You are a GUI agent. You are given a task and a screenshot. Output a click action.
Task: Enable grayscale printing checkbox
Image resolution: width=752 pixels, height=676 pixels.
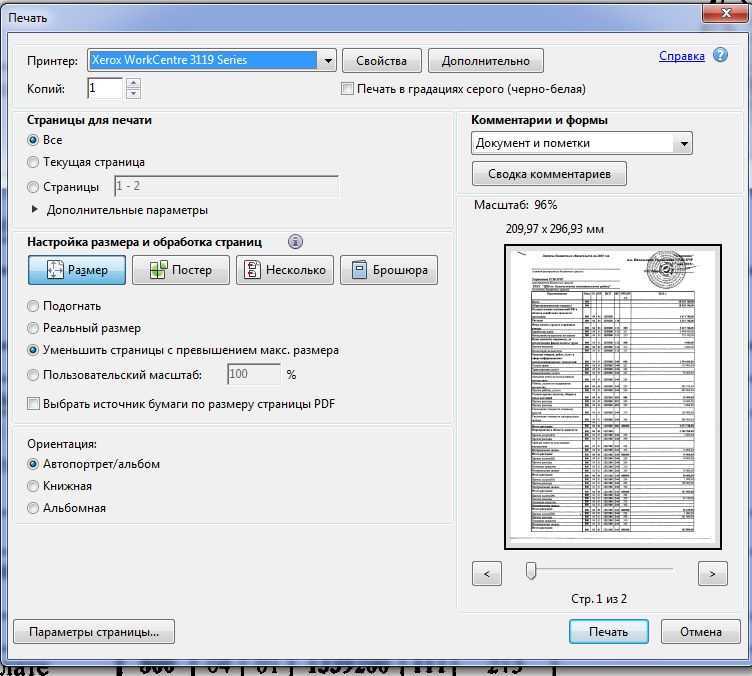[347, 89]
